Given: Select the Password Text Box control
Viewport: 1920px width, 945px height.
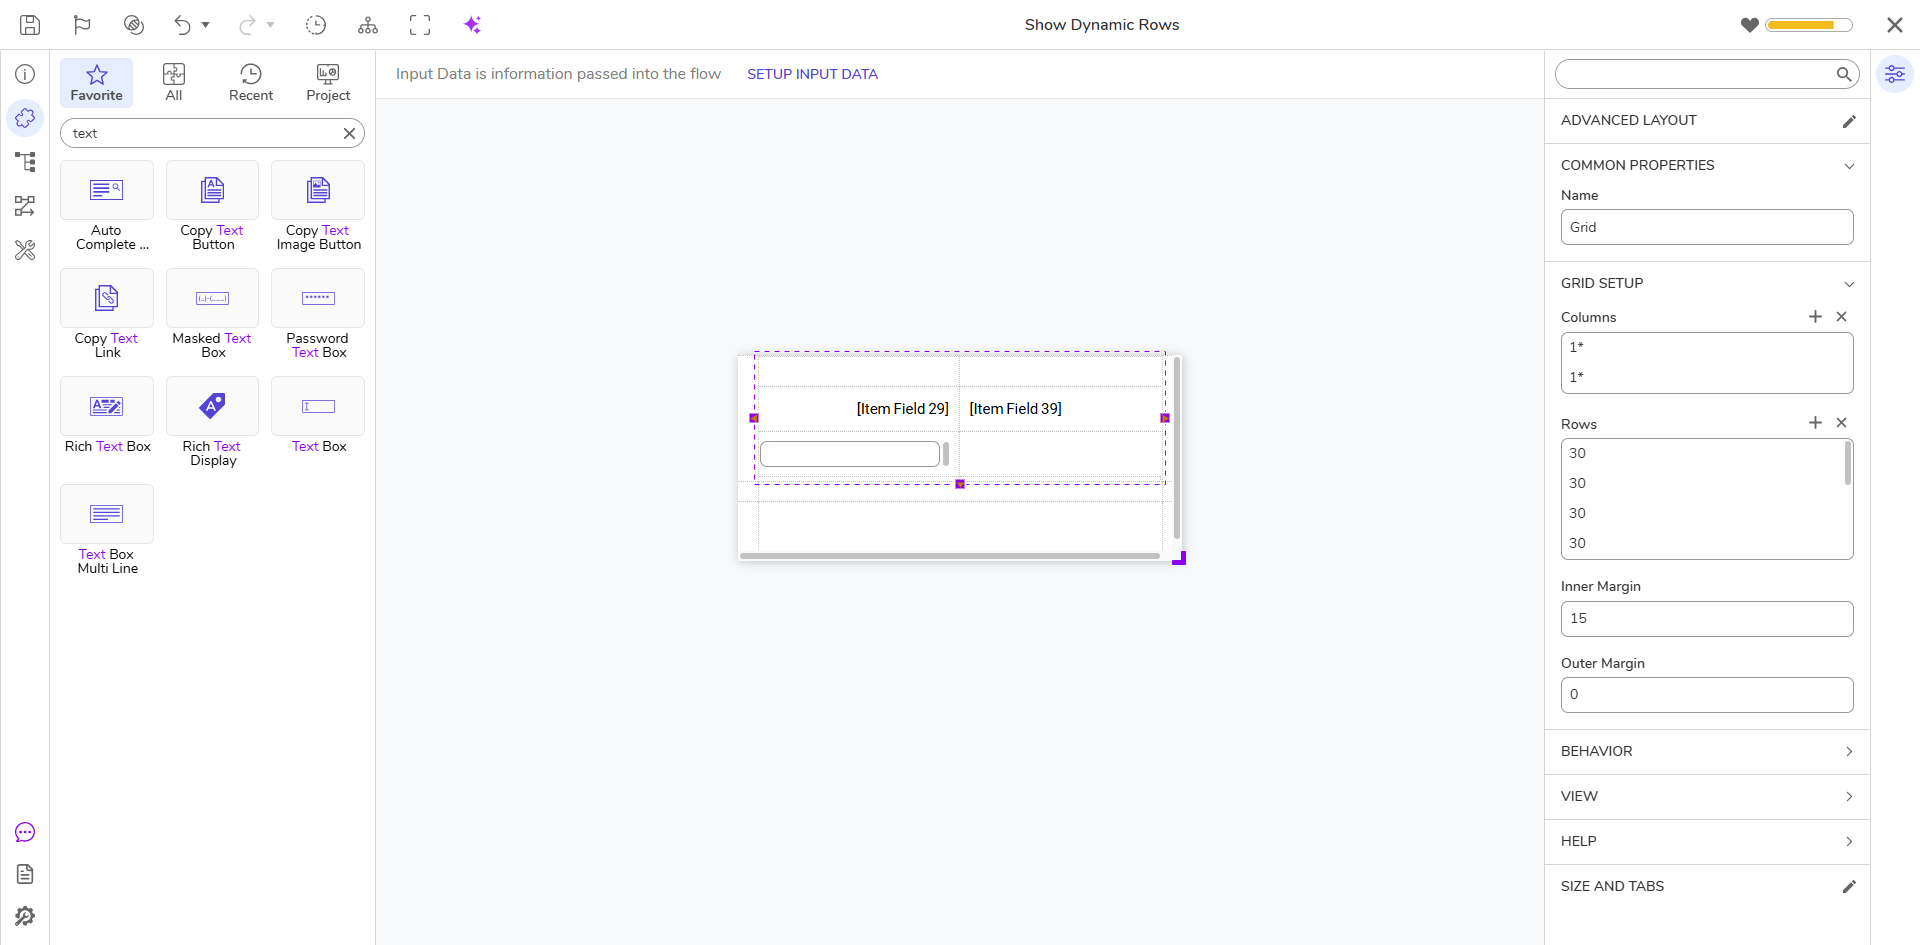Looking at the screenshot, I should click(318, 314).
